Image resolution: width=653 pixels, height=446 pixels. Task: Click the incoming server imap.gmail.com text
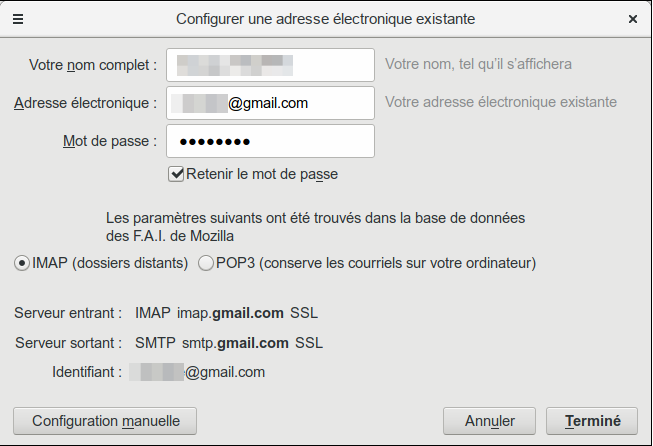tap(230, 313)
